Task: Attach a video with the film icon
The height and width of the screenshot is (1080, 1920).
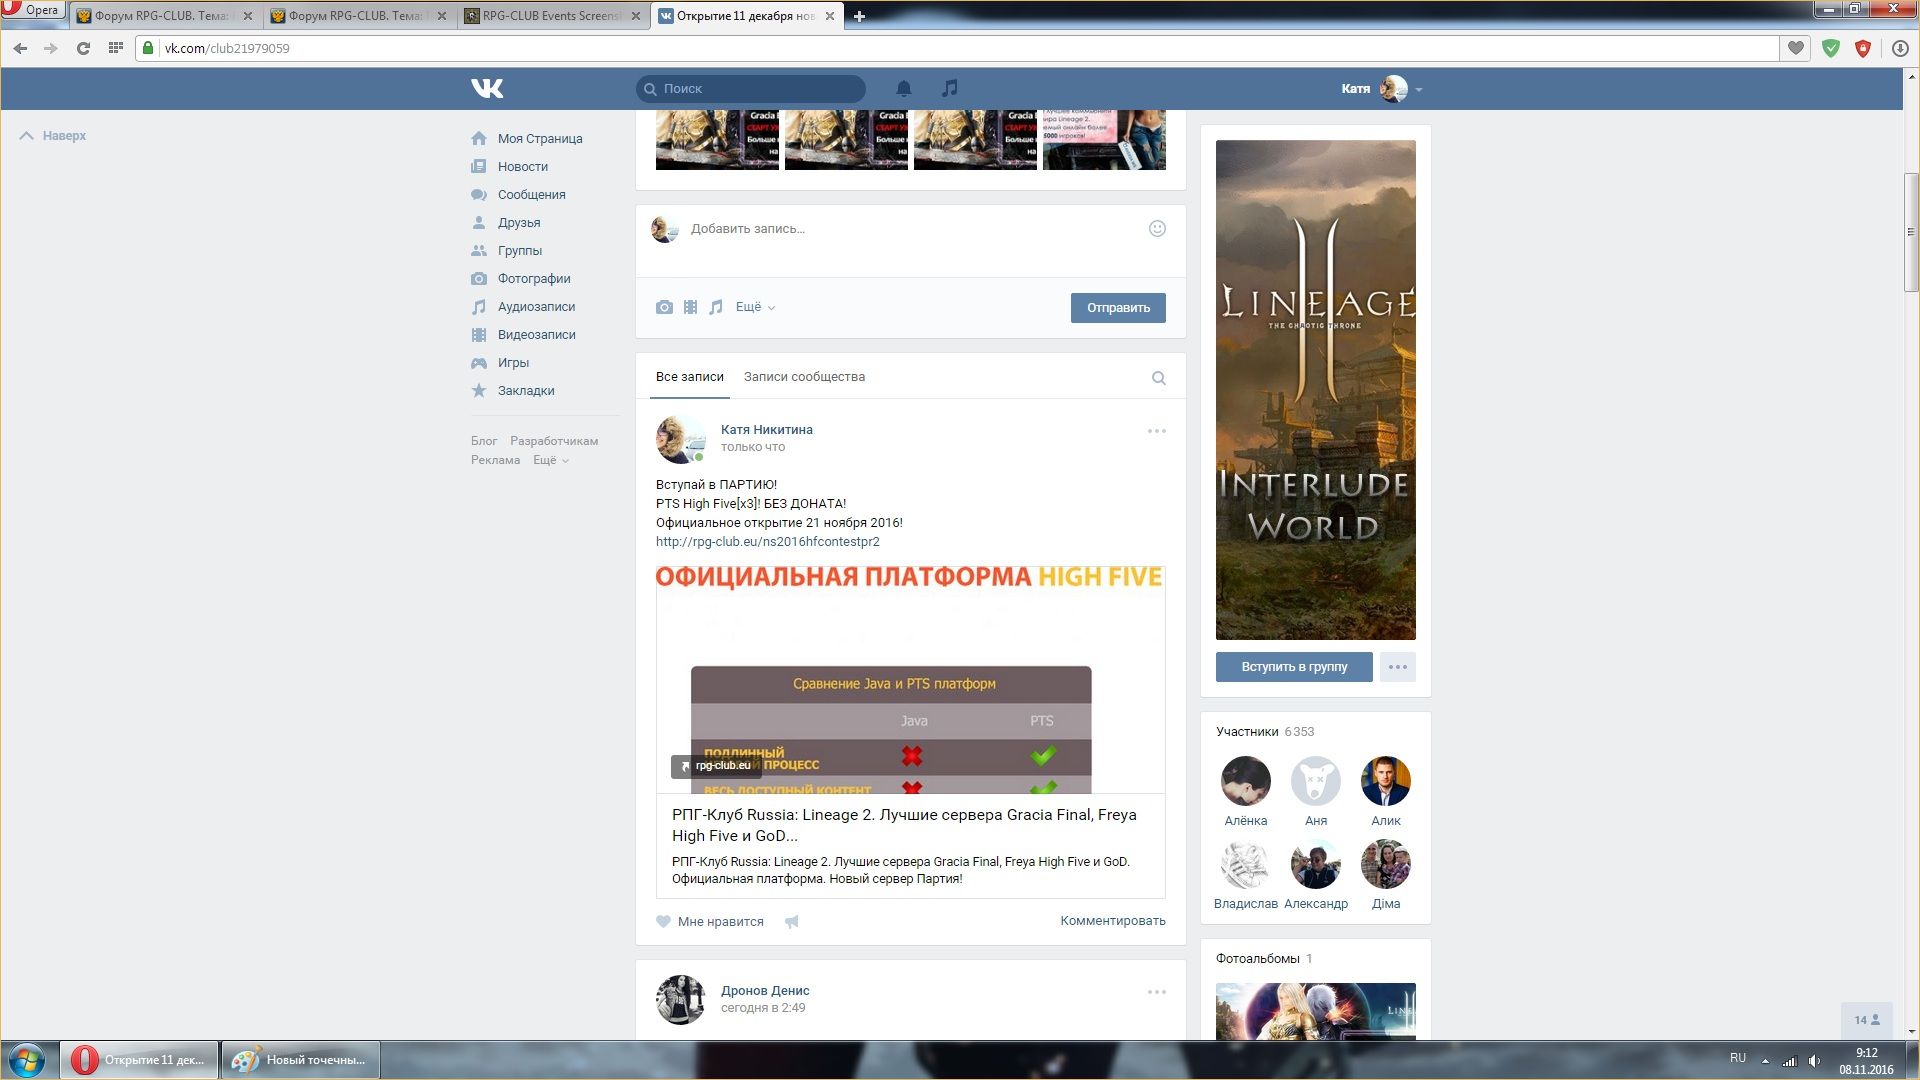Action: [x=690, y=307]
